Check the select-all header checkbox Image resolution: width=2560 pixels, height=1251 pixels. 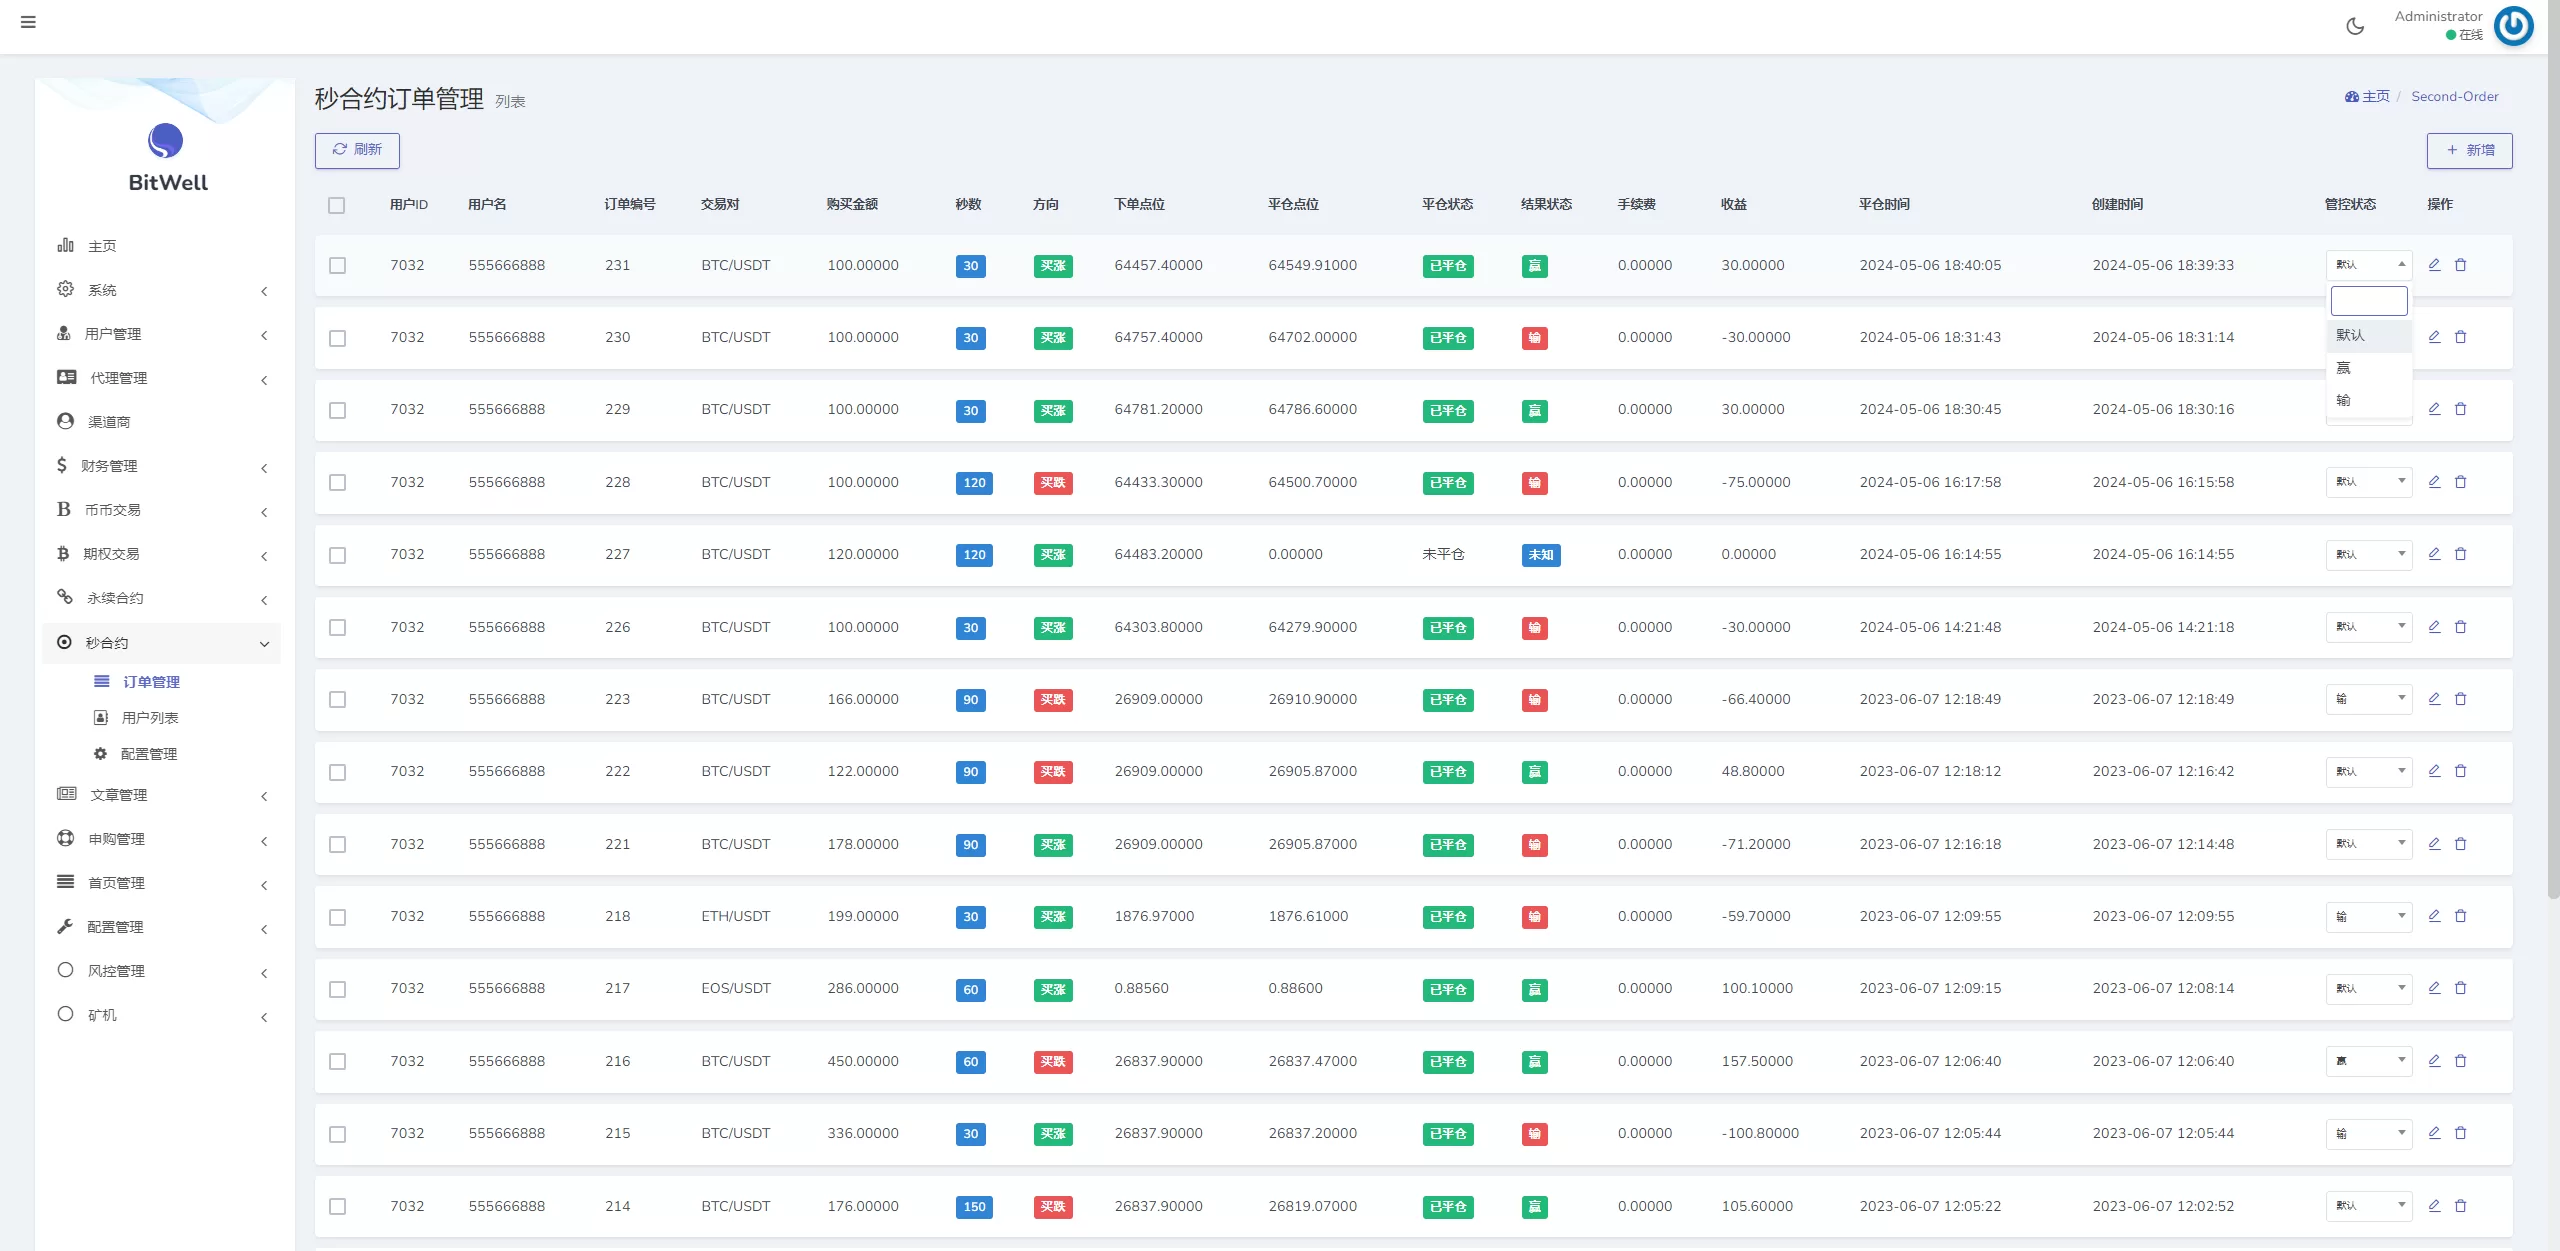pos(337,206)
